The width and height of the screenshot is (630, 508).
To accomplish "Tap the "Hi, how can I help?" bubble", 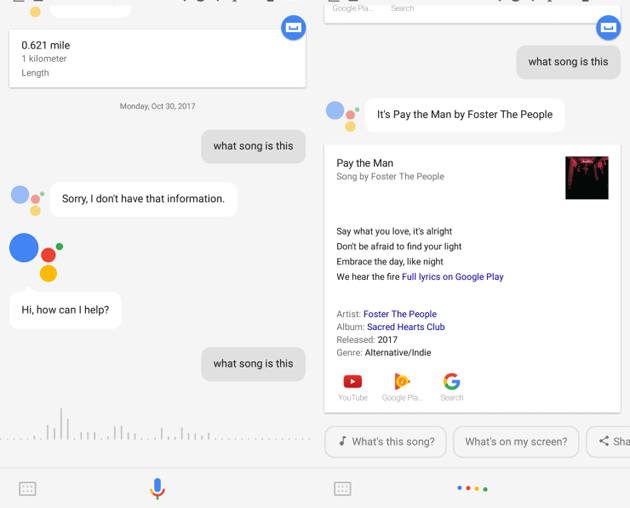I will [65, 310].
